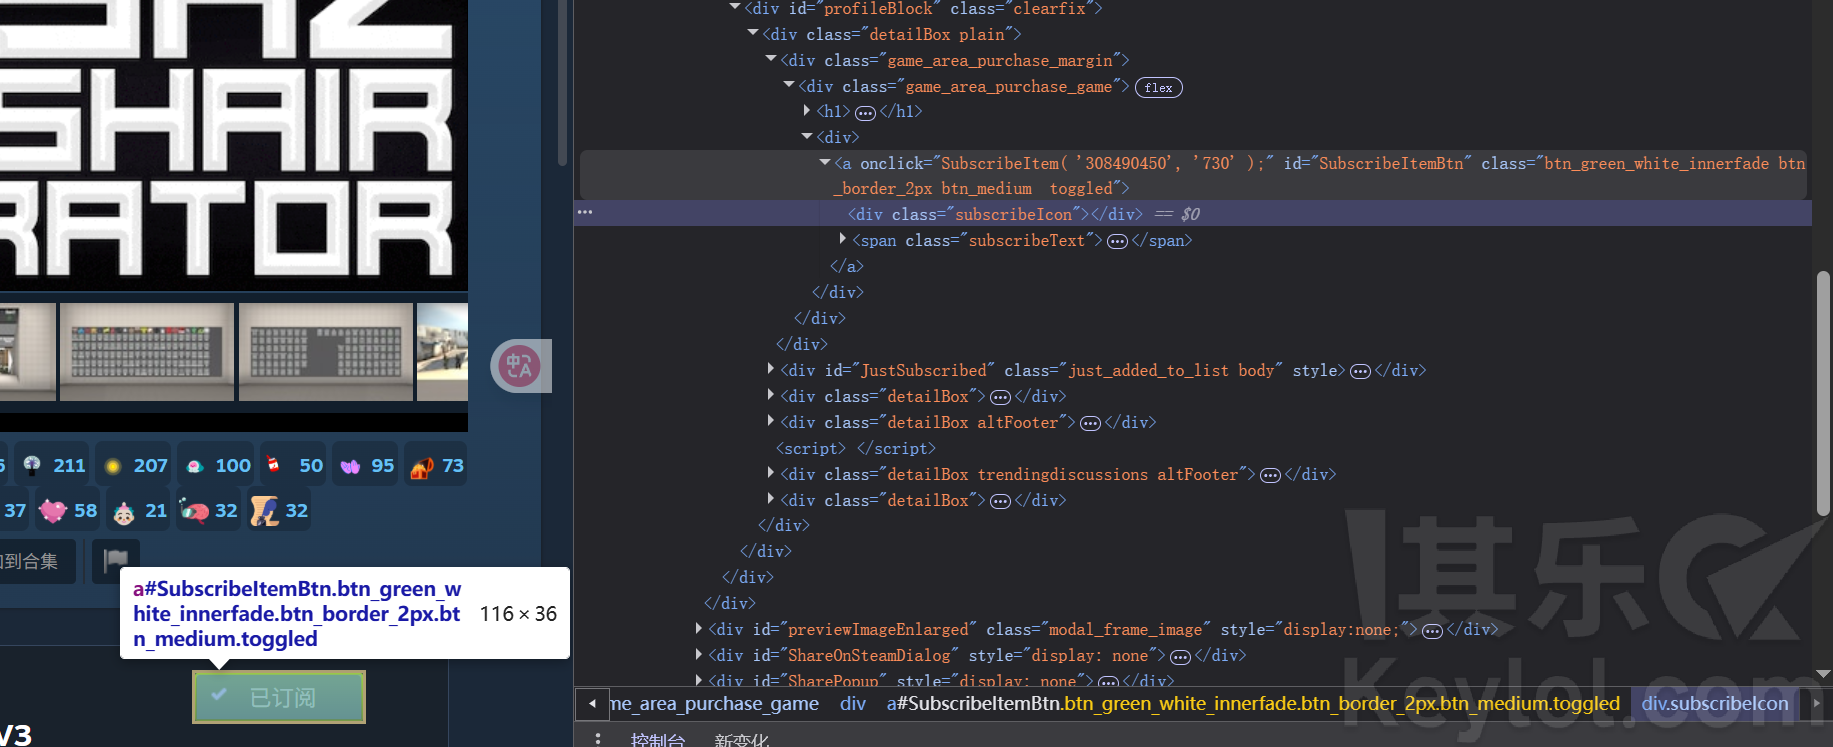Toggle the green 已订阅 subscribed button
The height and width of the screenshot is (747, 1833).
pos(279,697)
